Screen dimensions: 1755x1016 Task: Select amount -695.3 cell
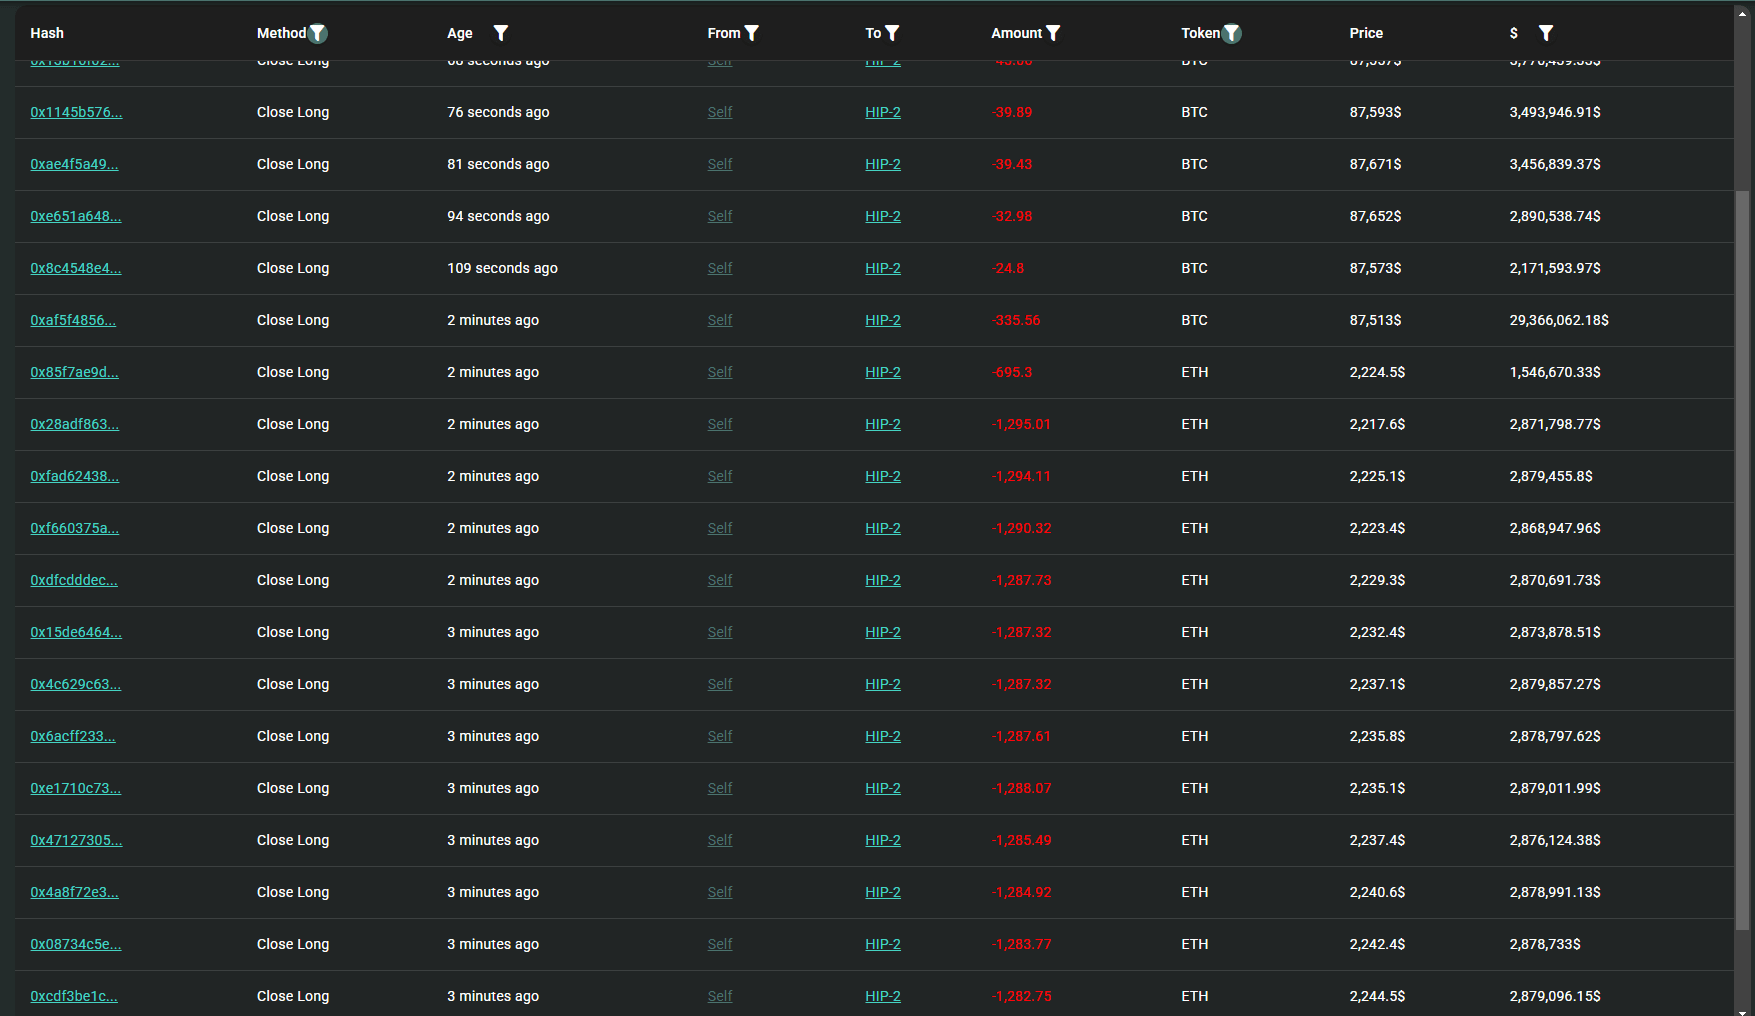(x=1012, y=372)
